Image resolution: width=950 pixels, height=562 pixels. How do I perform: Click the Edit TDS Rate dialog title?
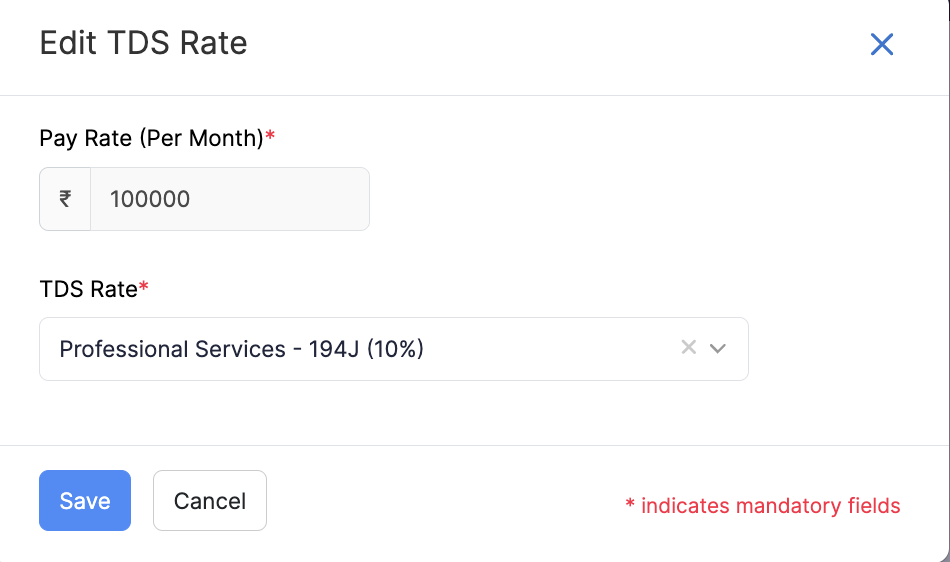(143, 43)
